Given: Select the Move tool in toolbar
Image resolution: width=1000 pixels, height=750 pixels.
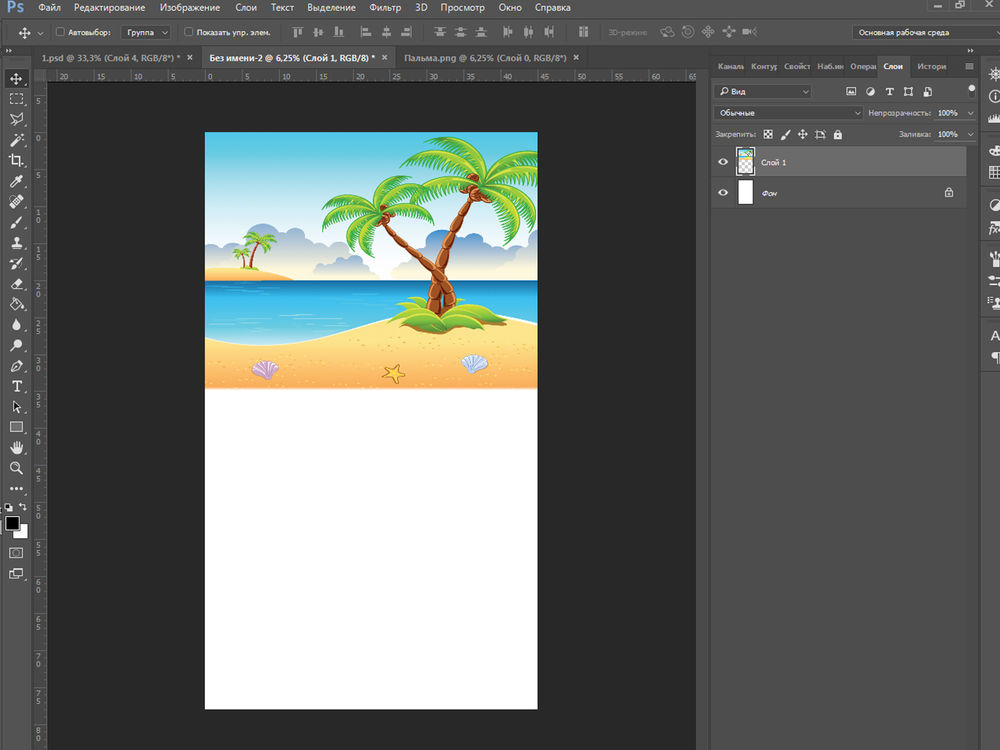Looking at the screenshot, I should (16, 78).
